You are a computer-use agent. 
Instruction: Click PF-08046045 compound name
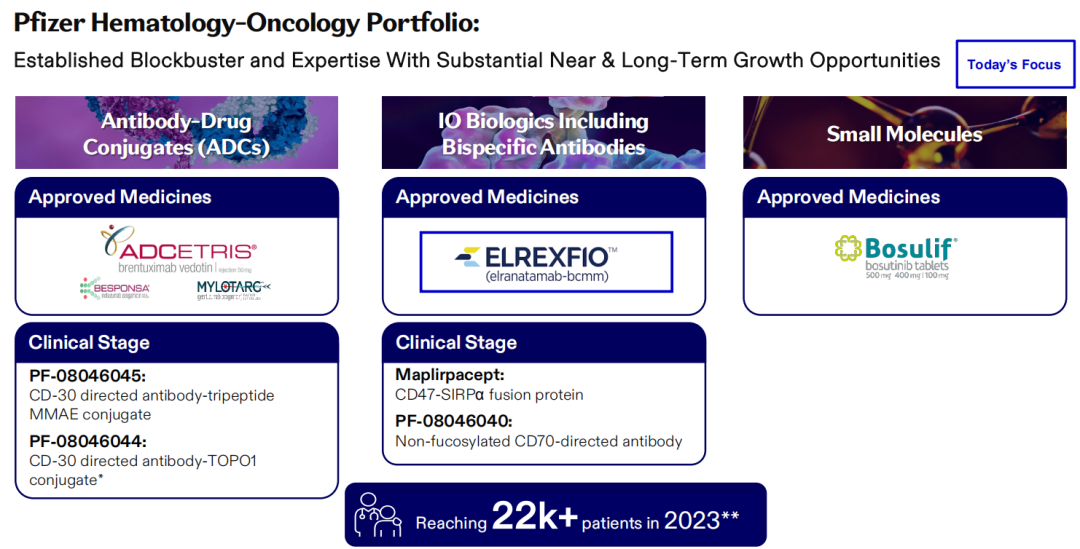(x=88, y=376)
